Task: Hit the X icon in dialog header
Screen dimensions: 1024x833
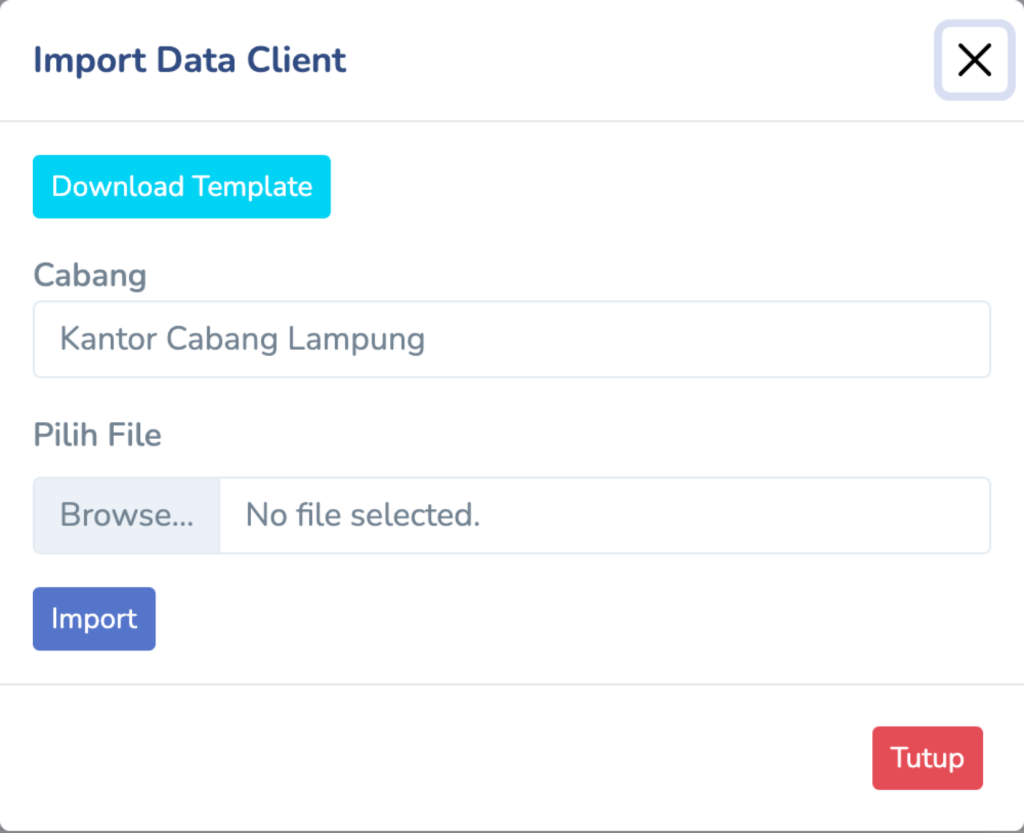Action: [973, 60]
